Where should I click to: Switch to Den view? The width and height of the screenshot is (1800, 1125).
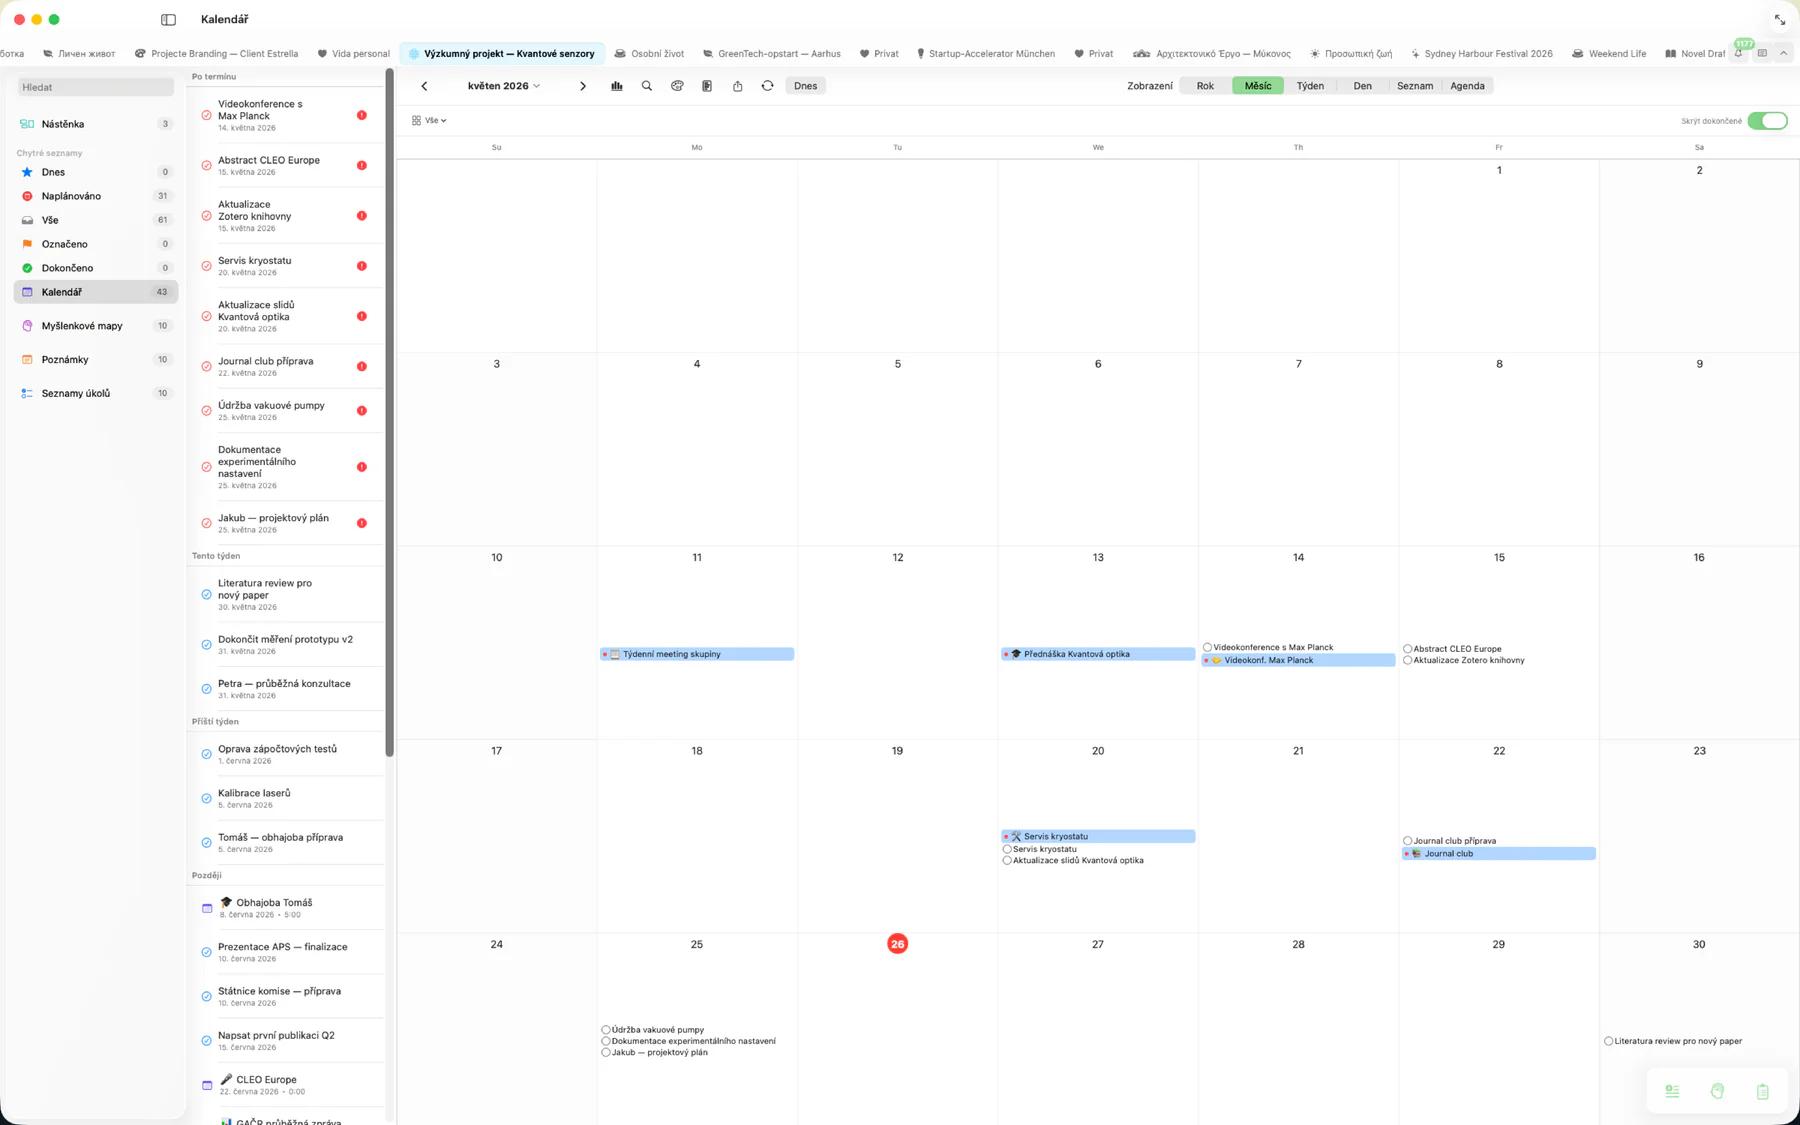(x=1362, y=86)
